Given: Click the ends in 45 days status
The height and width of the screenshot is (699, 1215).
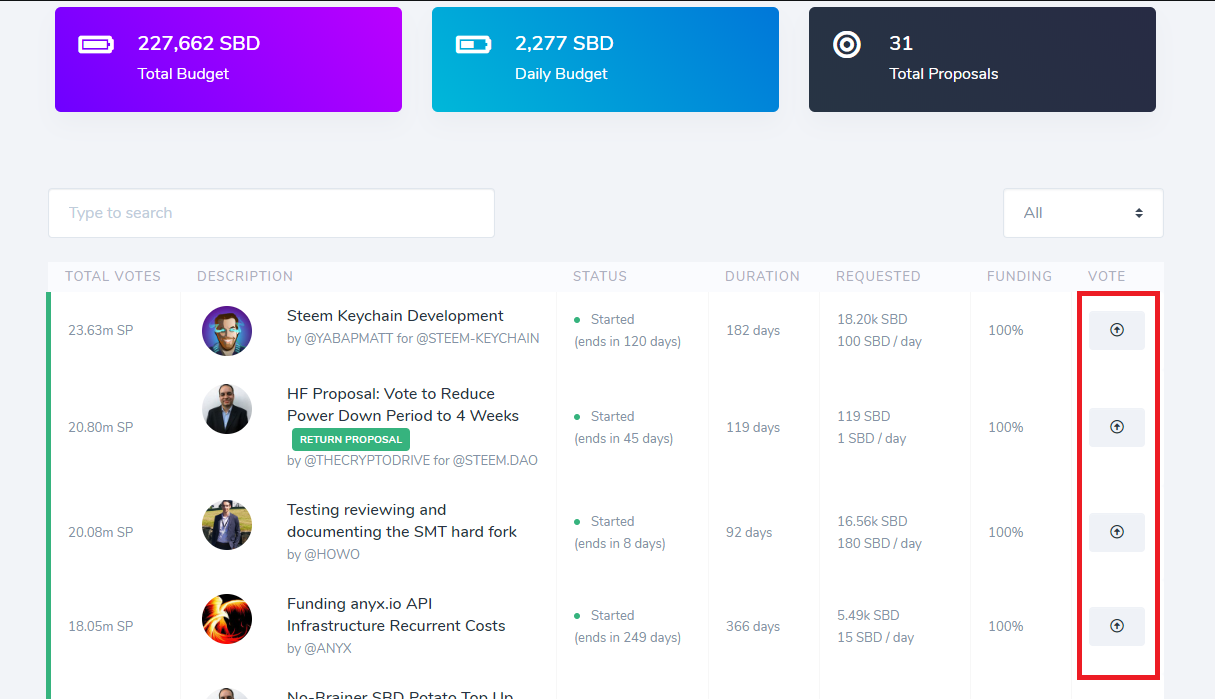Looking at the screenshot, I should point(623,438).
